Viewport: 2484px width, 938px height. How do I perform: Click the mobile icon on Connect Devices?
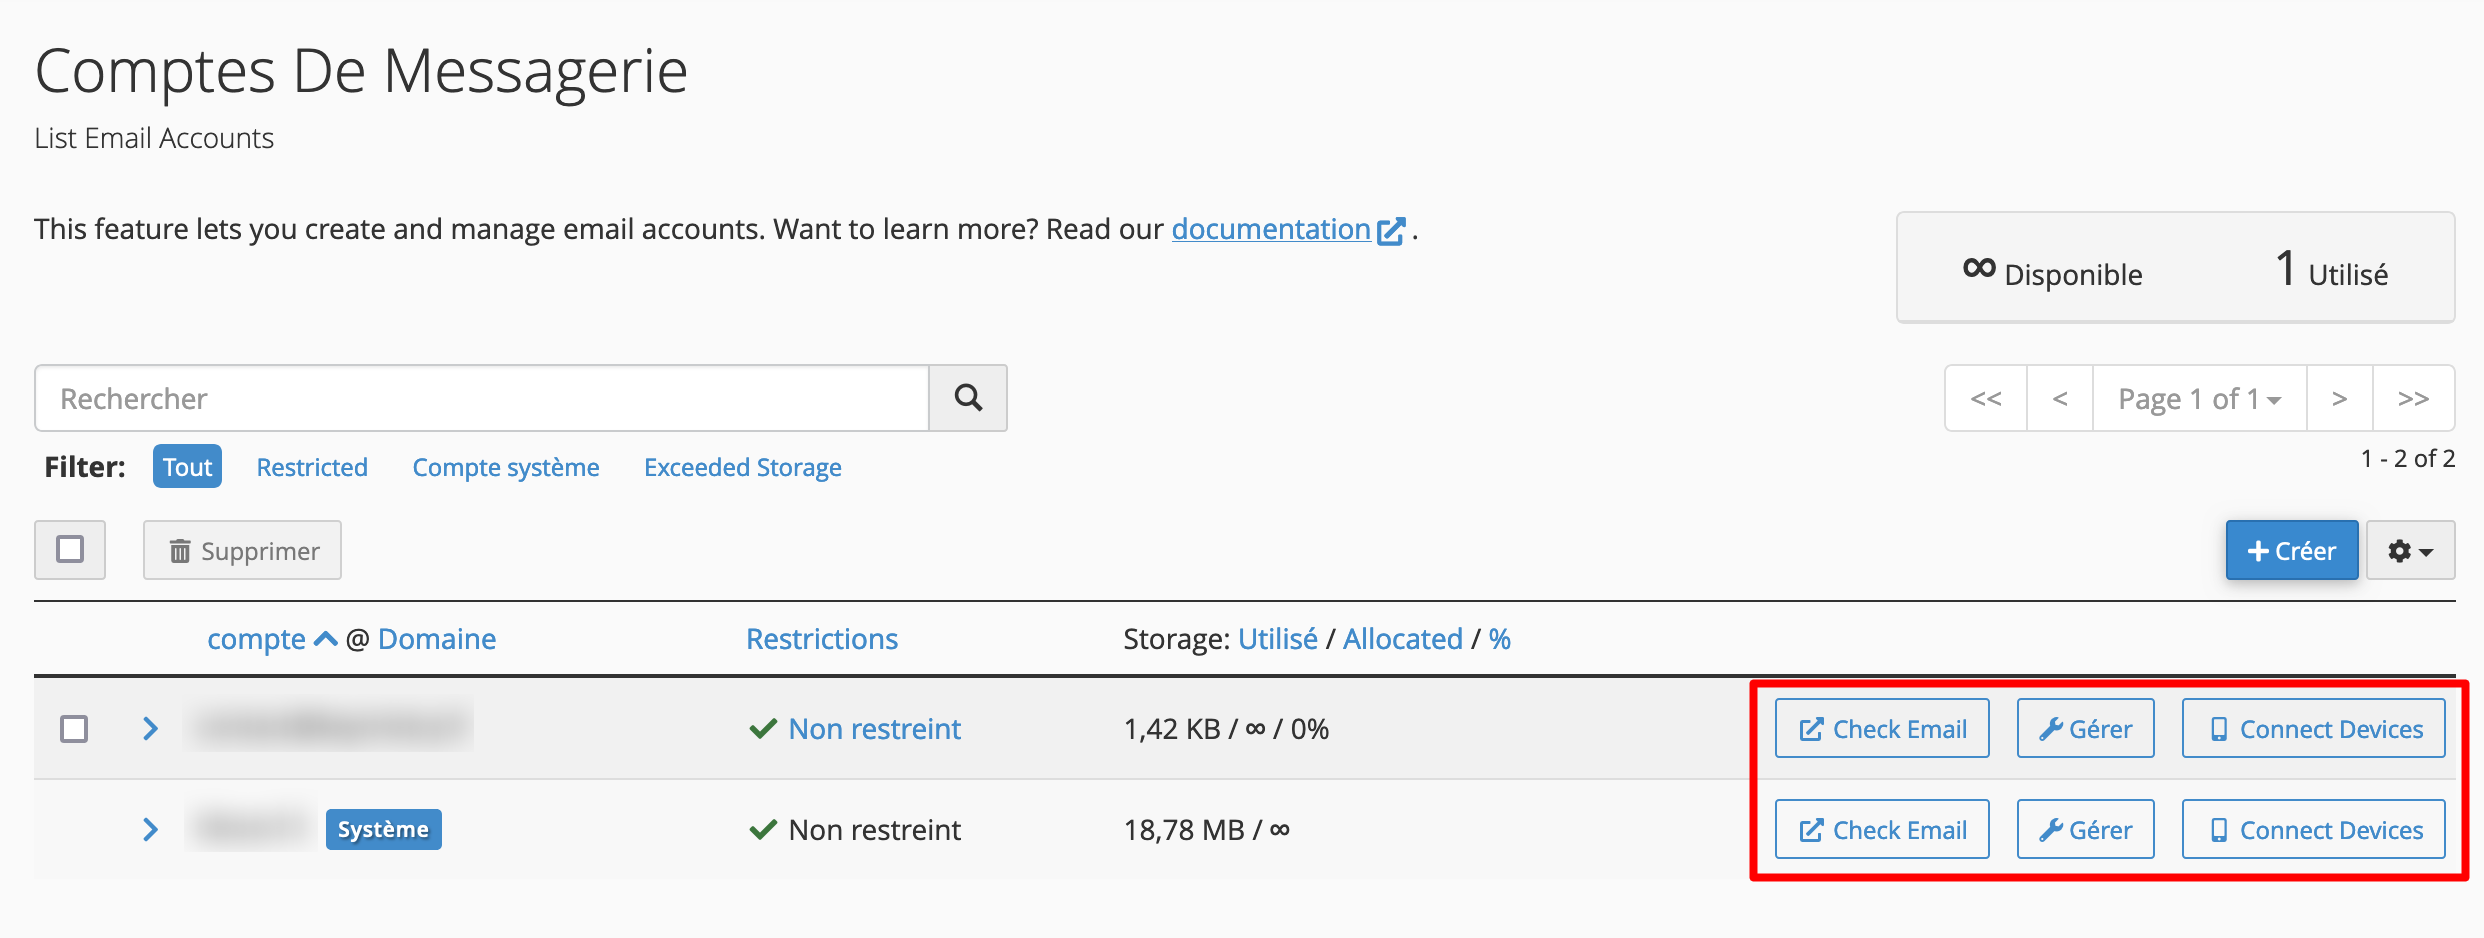point(2217,728)
